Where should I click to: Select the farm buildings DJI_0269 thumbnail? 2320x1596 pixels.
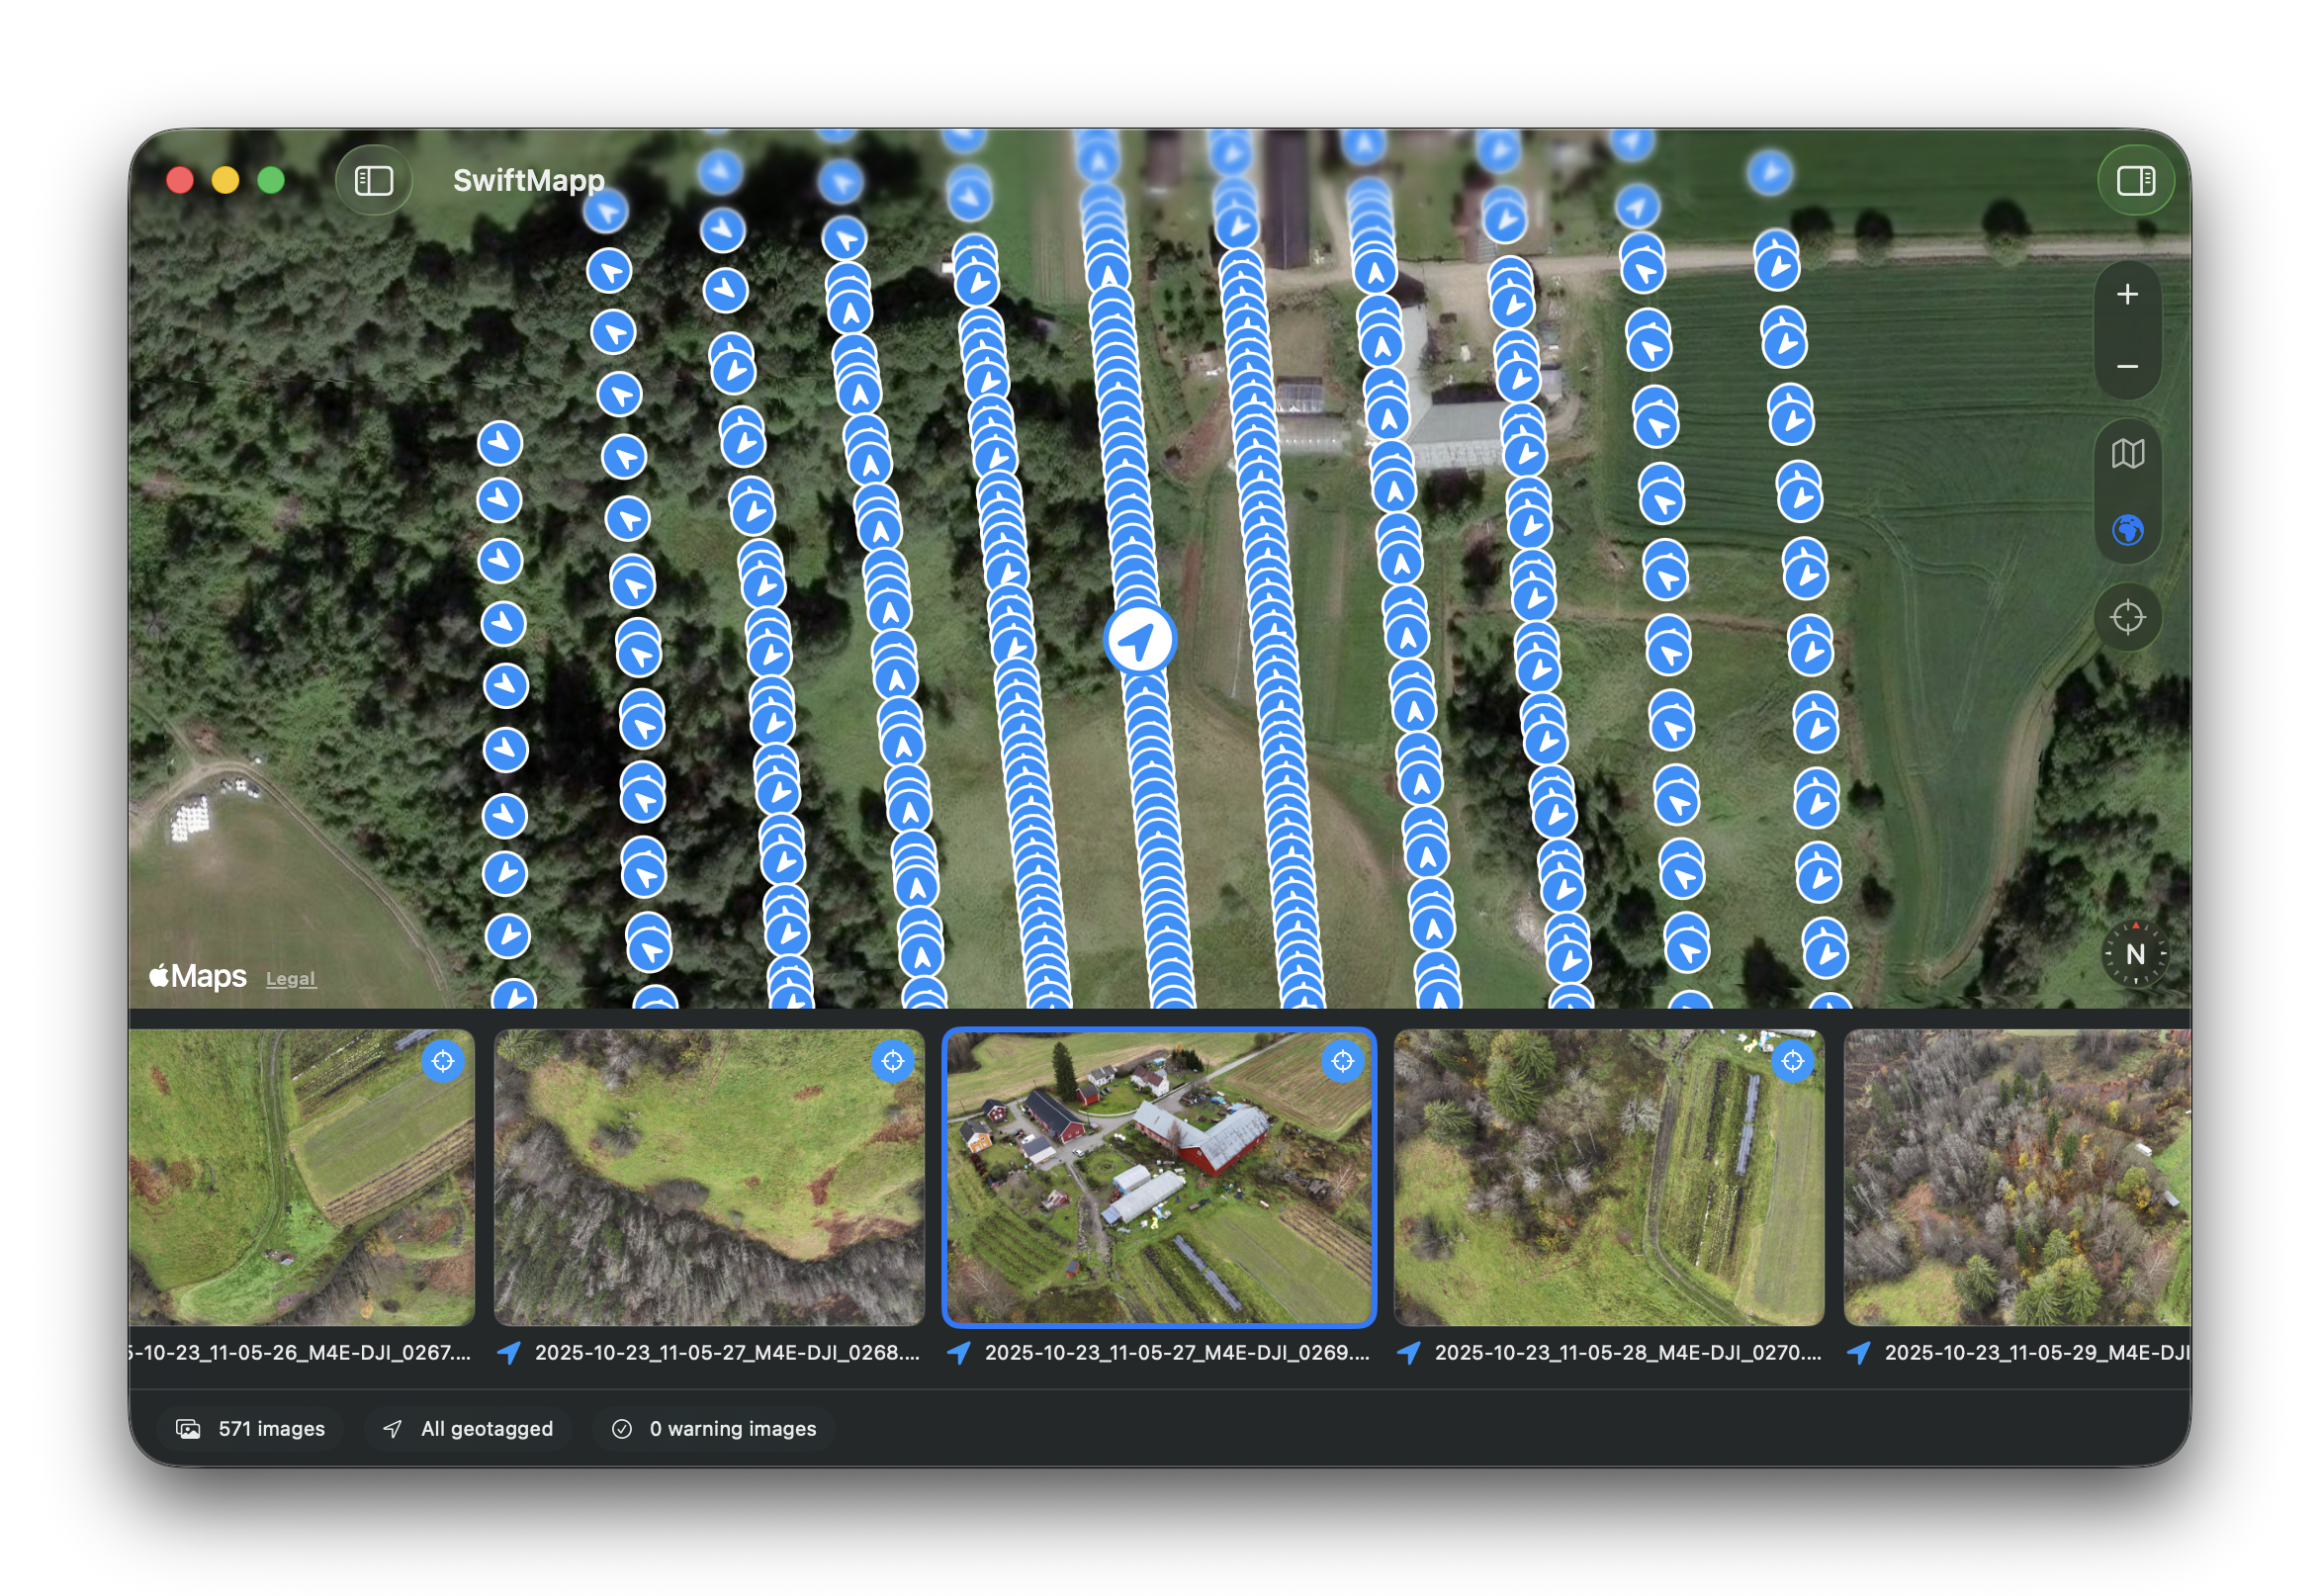[1159, 1177]
